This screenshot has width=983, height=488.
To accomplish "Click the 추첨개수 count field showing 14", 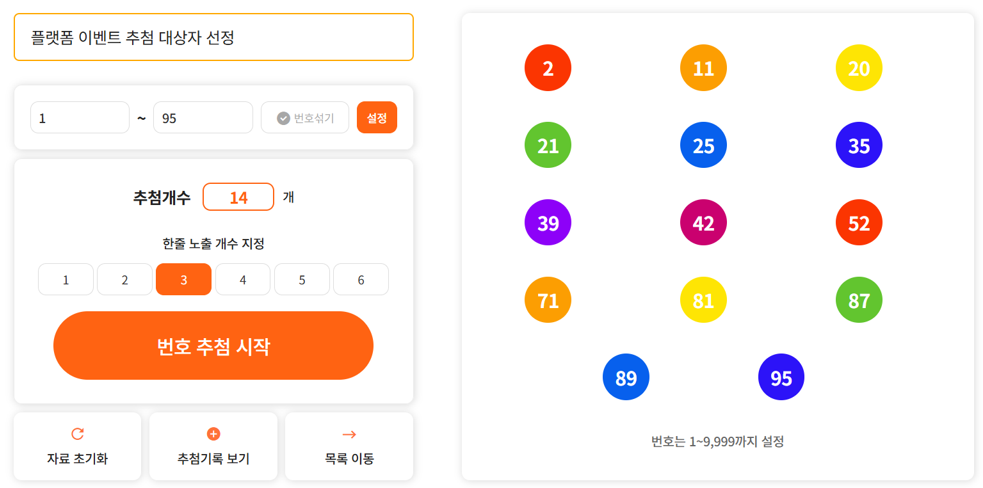I will pyautogui.click(x=238, y=197).
